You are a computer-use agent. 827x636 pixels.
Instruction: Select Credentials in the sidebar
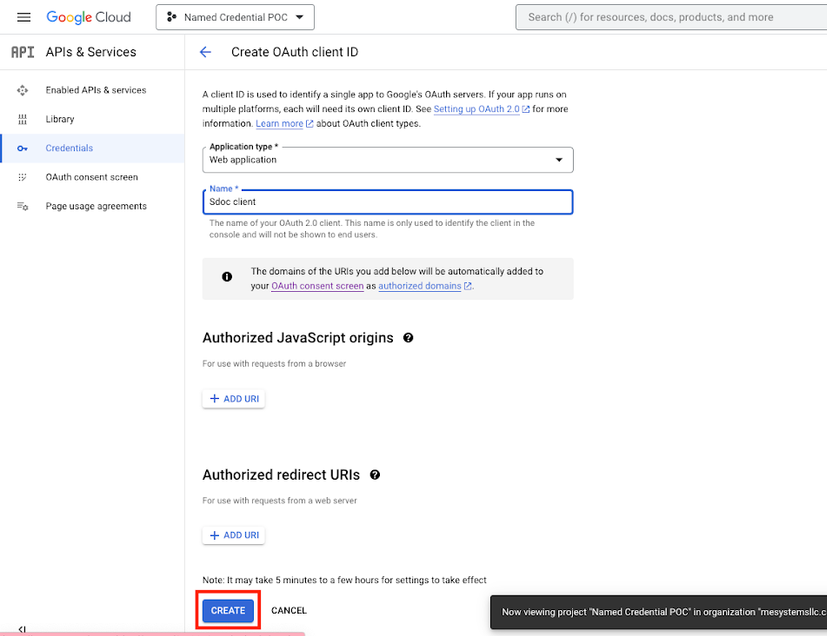click(92, 148)
